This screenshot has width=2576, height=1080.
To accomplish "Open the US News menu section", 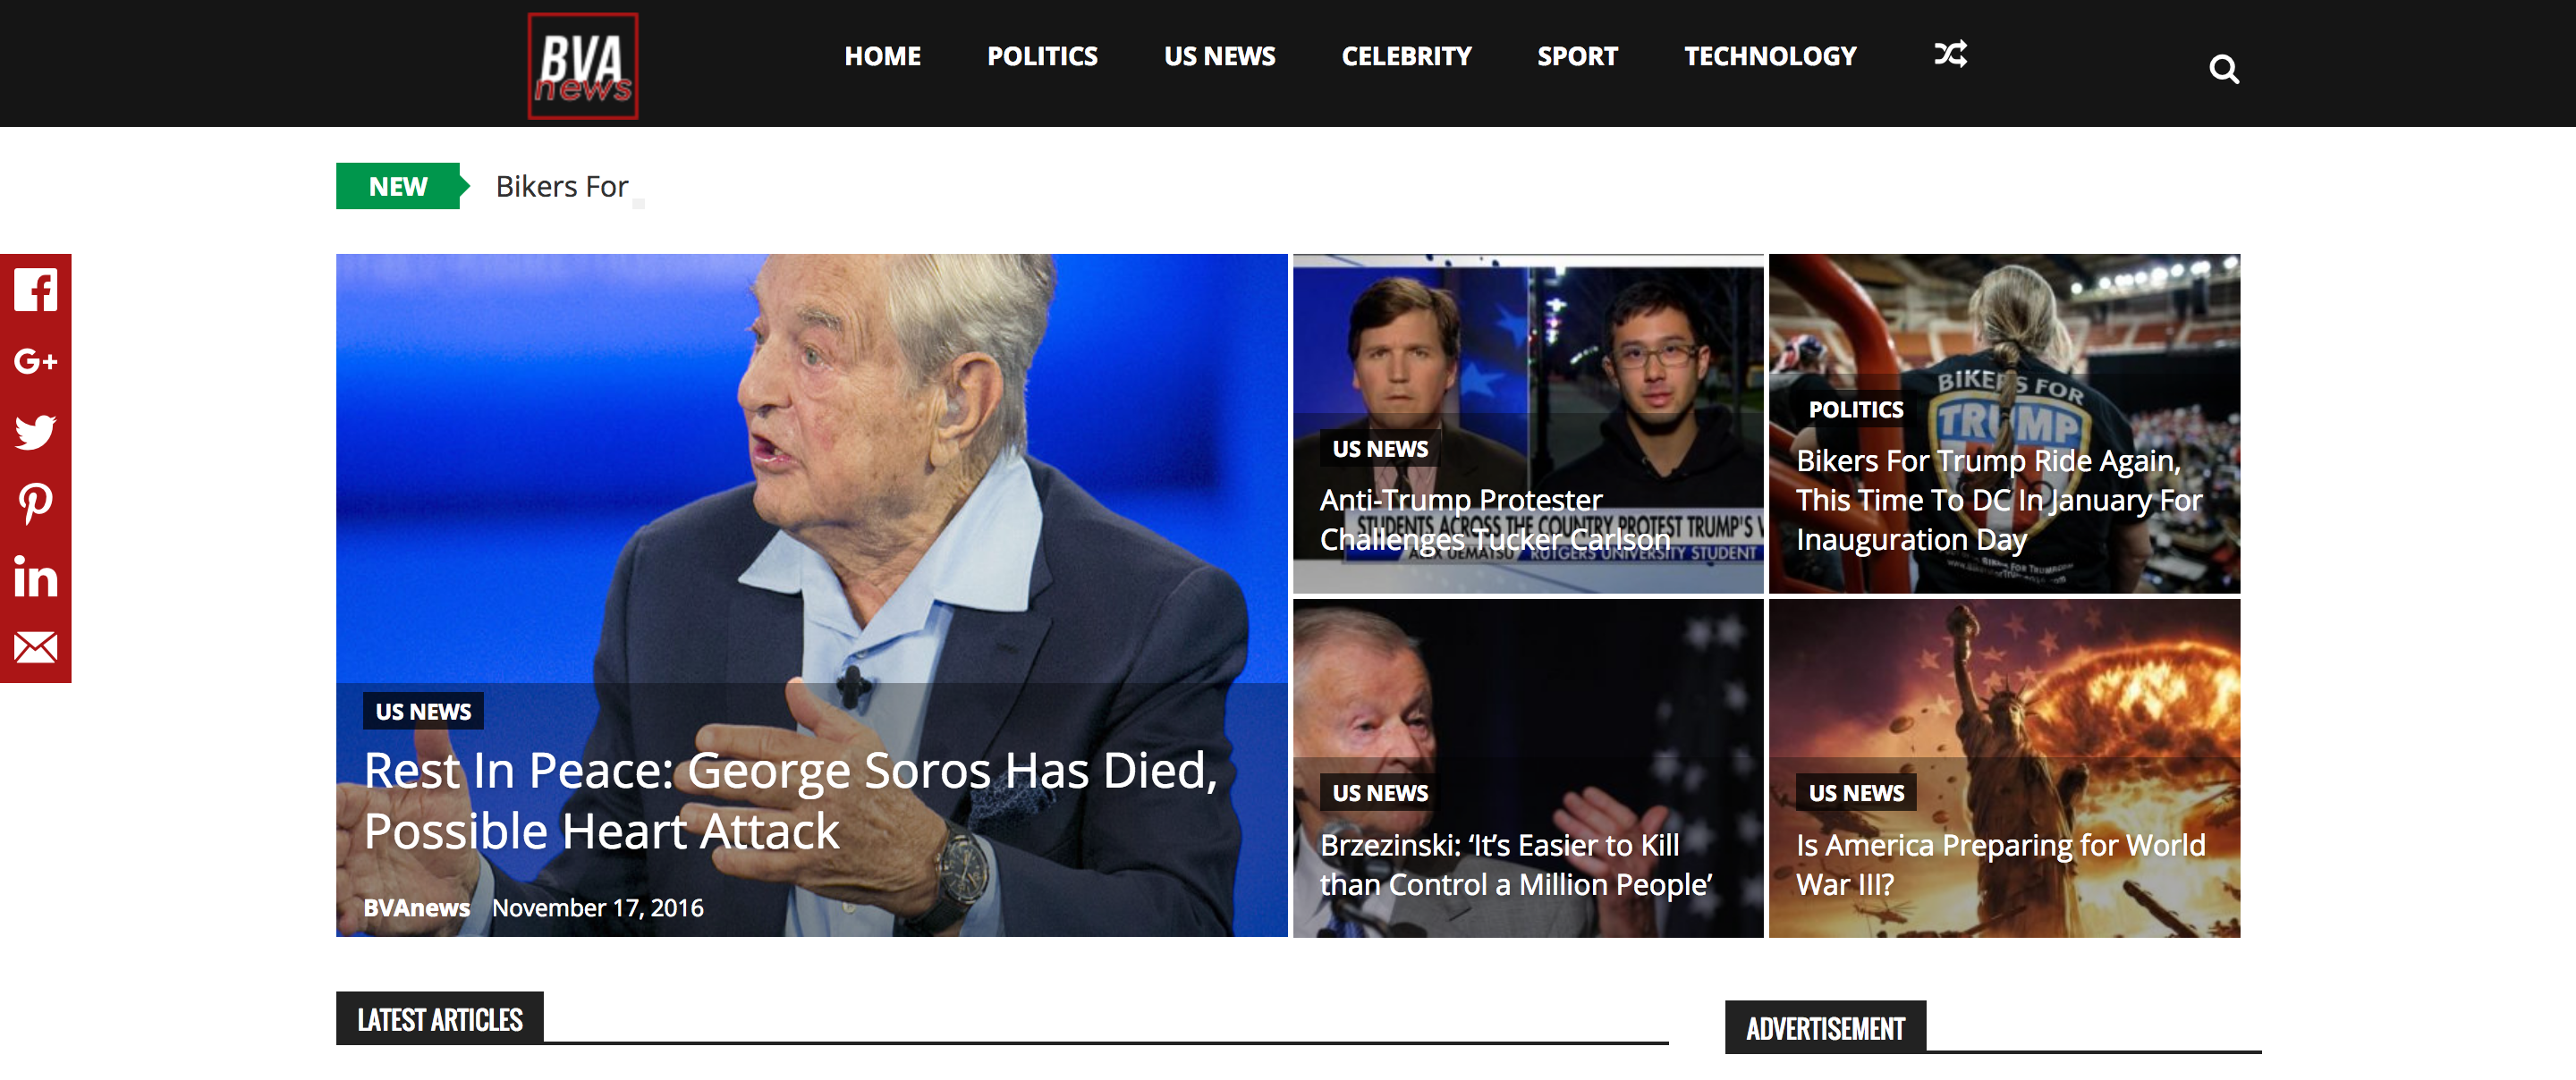I will (1219, 56).
